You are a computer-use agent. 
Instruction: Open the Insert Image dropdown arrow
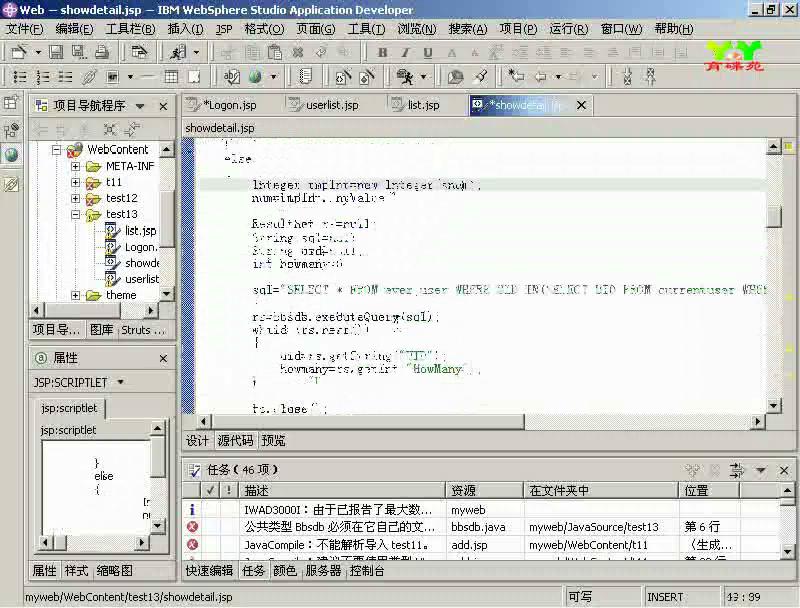tap(130, 77)
